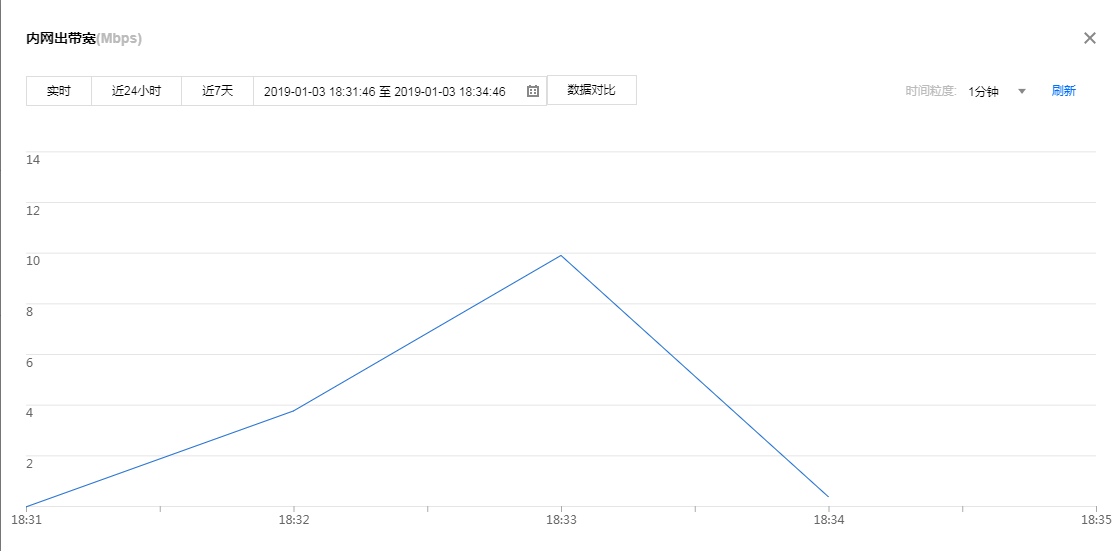Click the 刷新 refresh link
This screenshot has height=551, width=1120.
click(1063, 91)
